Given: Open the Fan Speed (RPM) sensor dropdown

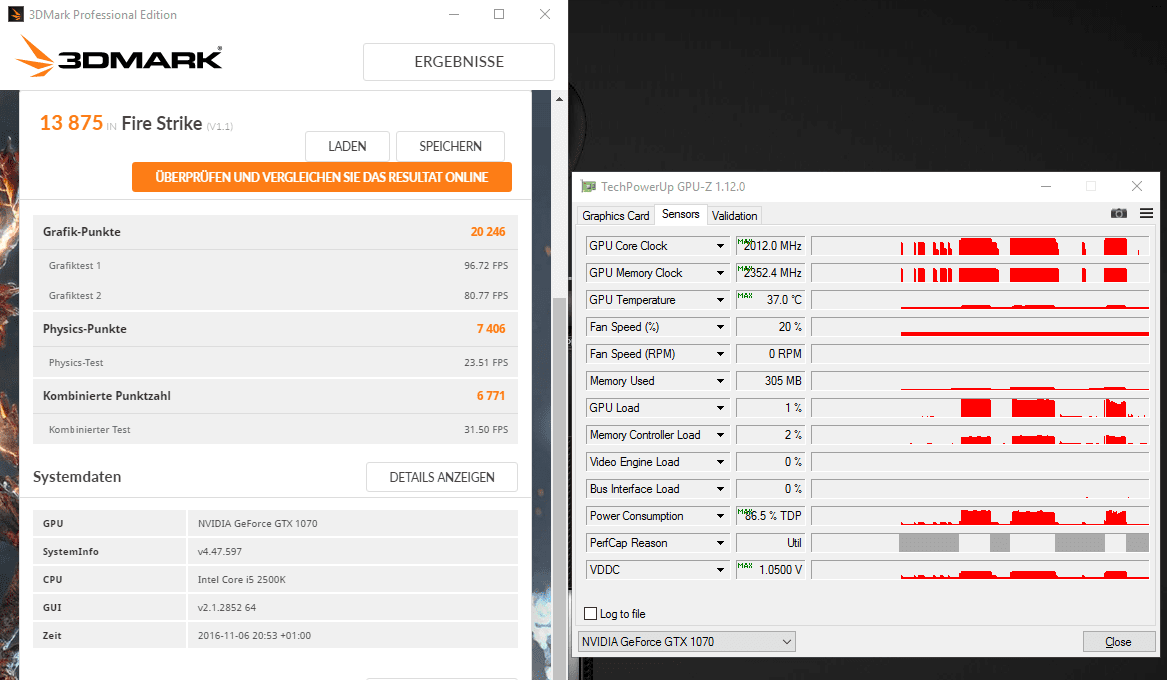Looking at the screenshot, I should tap(720, 354).
